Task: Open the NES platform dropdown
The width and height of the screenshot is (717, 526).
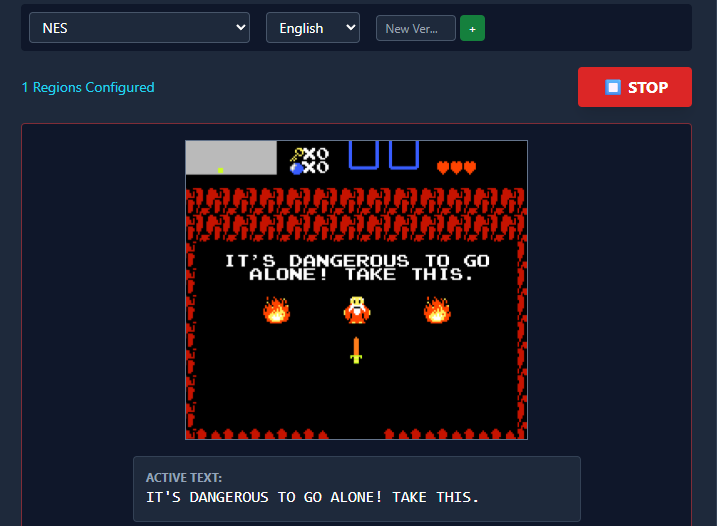Action: tap(139, 28)
